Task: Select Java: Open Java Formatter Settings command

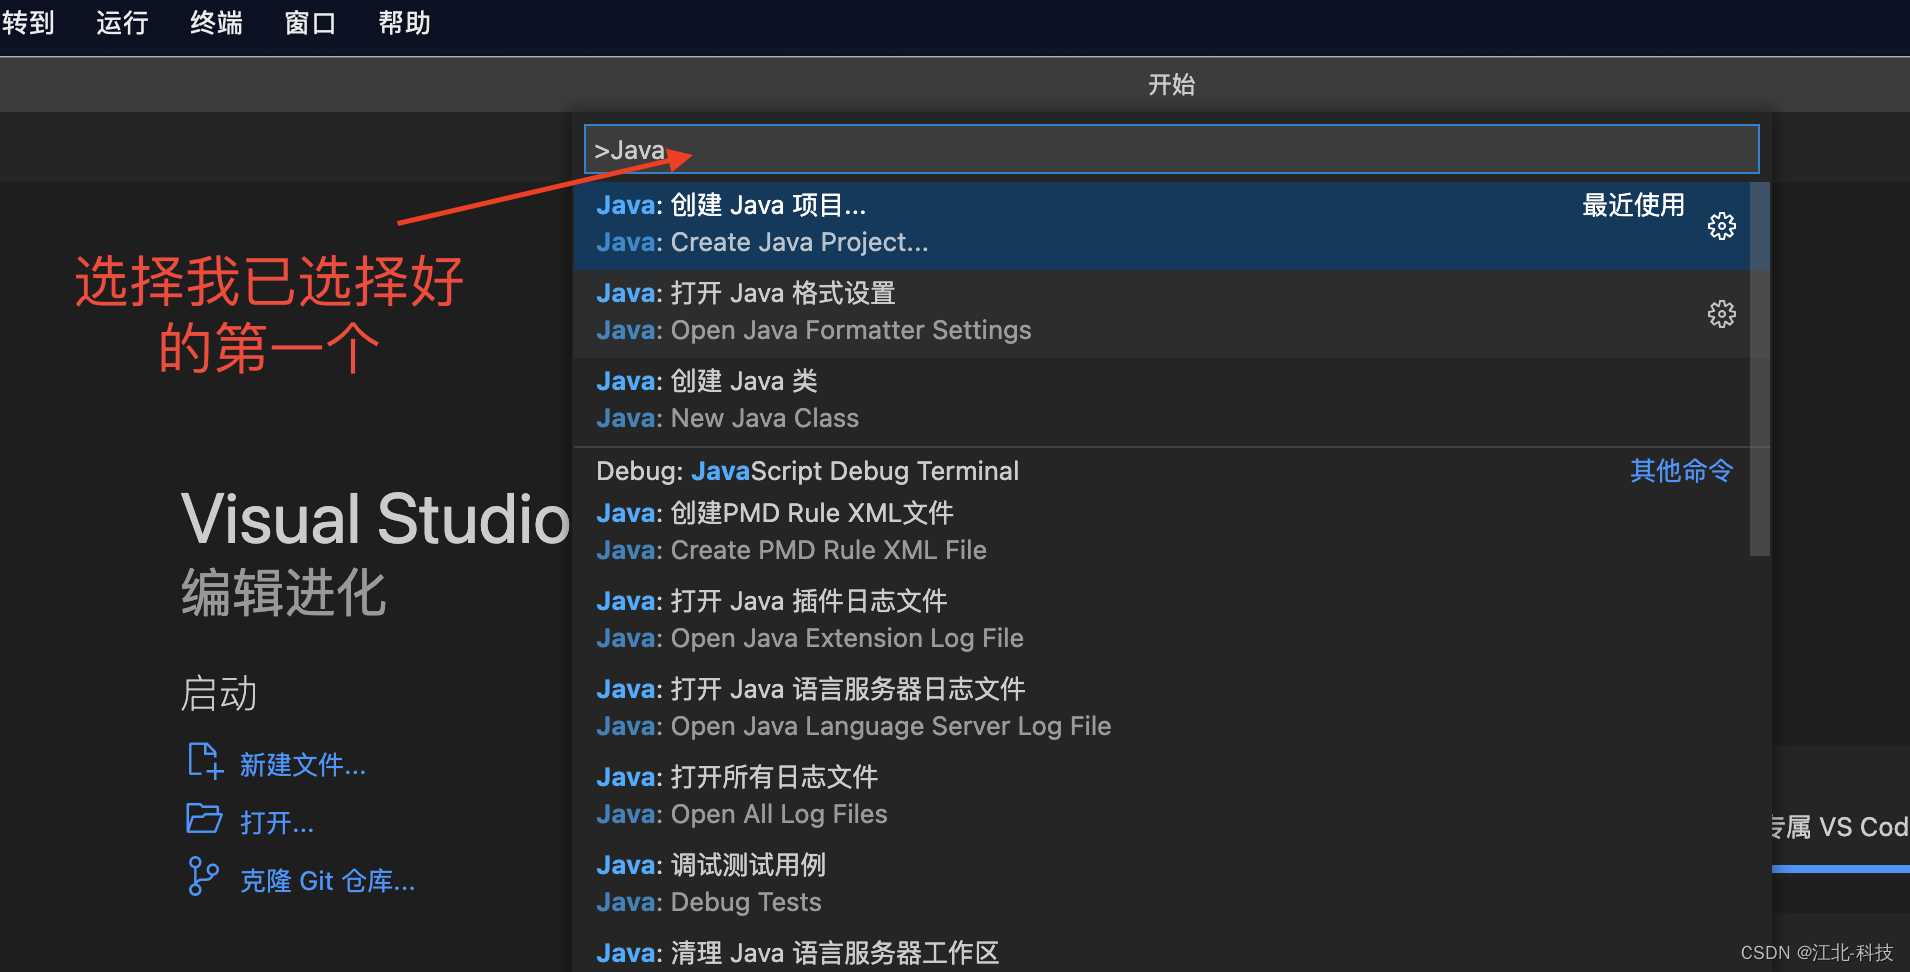Action: [1161, 312]
